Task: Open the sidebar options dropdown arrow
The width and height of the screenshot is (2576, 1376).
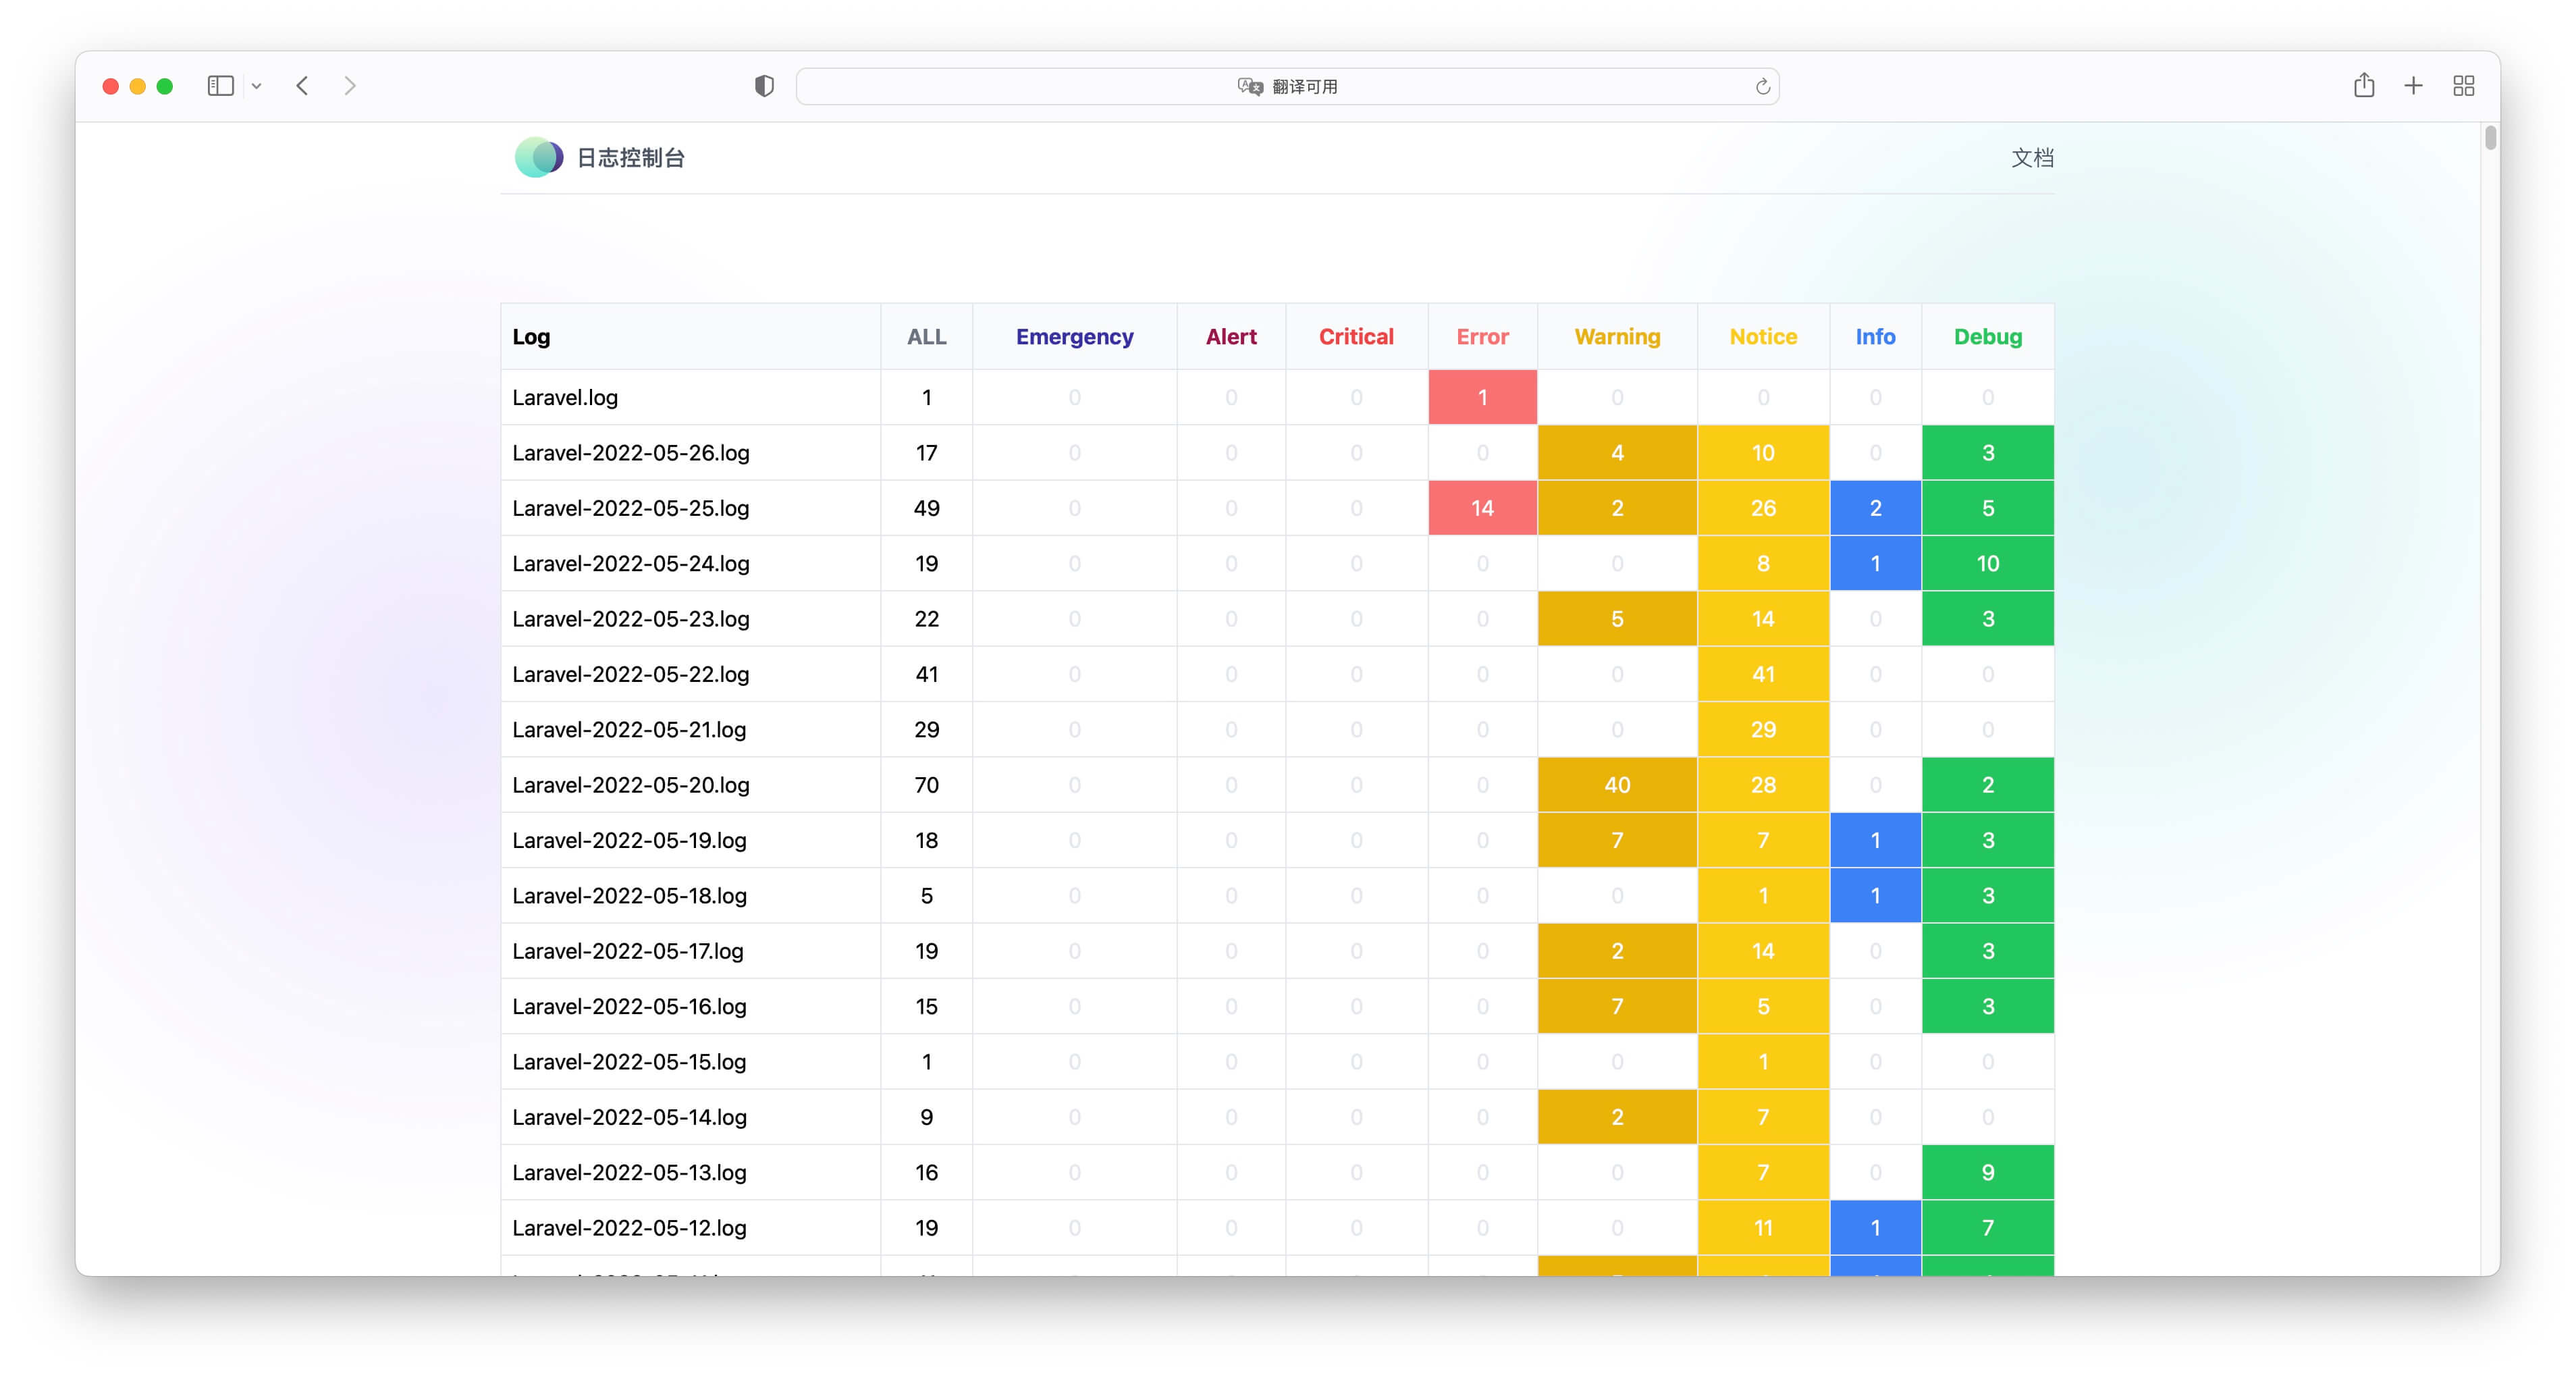Action: 257,87
